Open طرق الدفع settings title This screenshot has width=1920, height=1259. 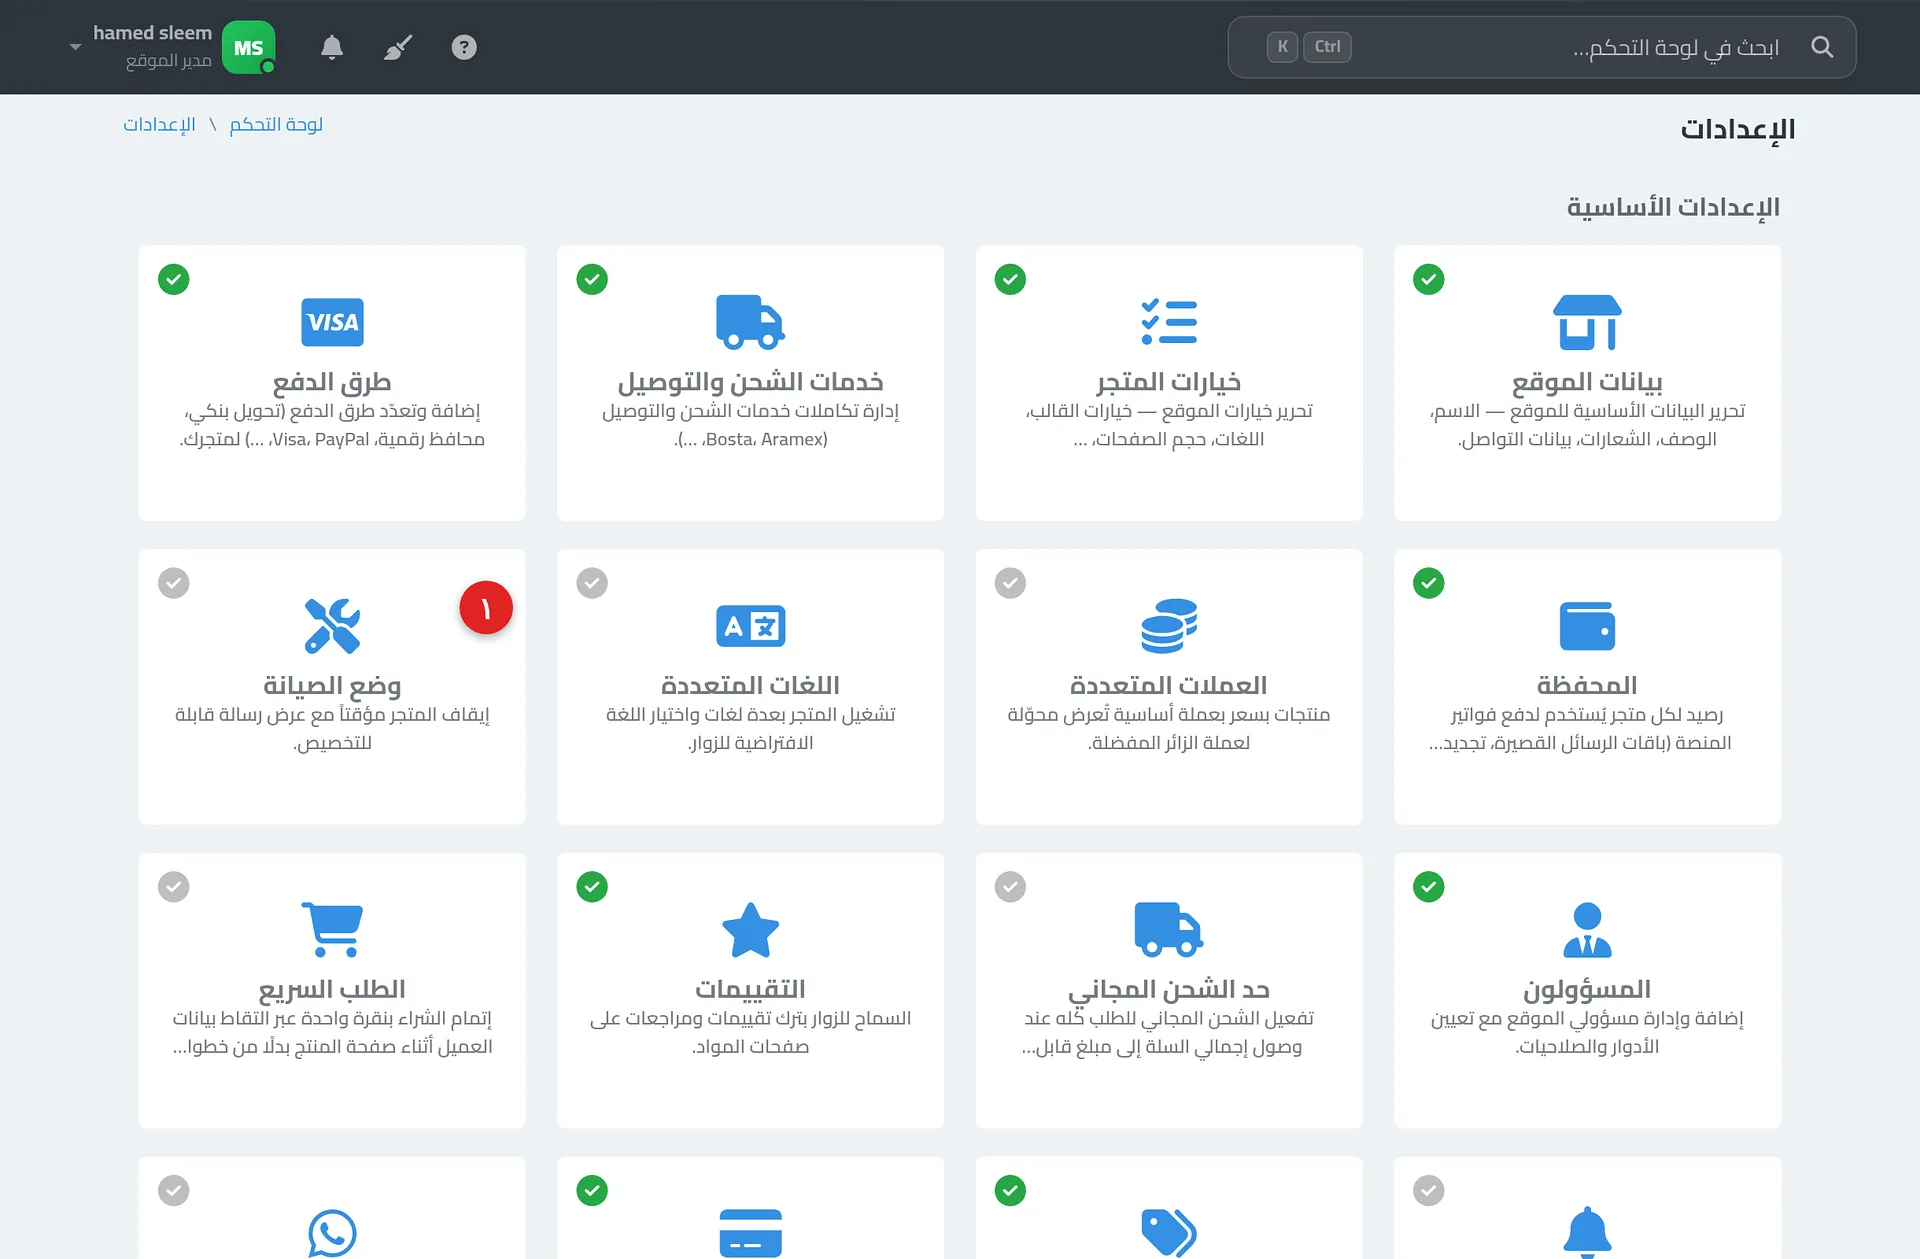pyautogui.click(x=332, y=382)
